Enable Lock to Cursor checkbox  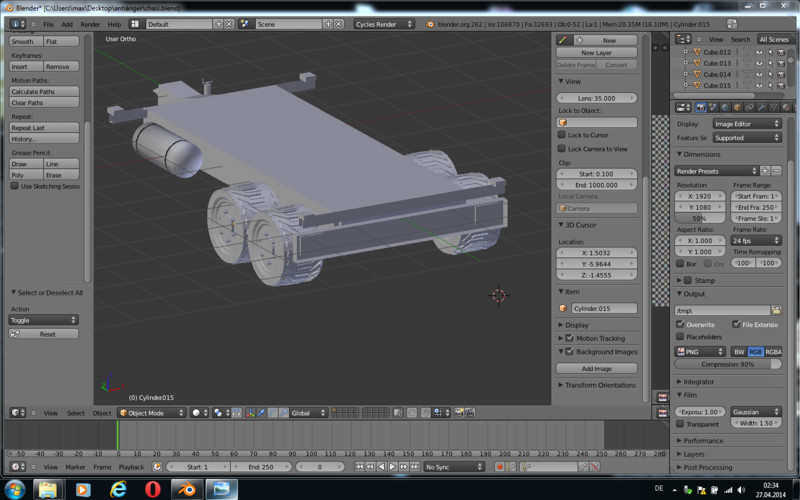(x=562, y=135)
